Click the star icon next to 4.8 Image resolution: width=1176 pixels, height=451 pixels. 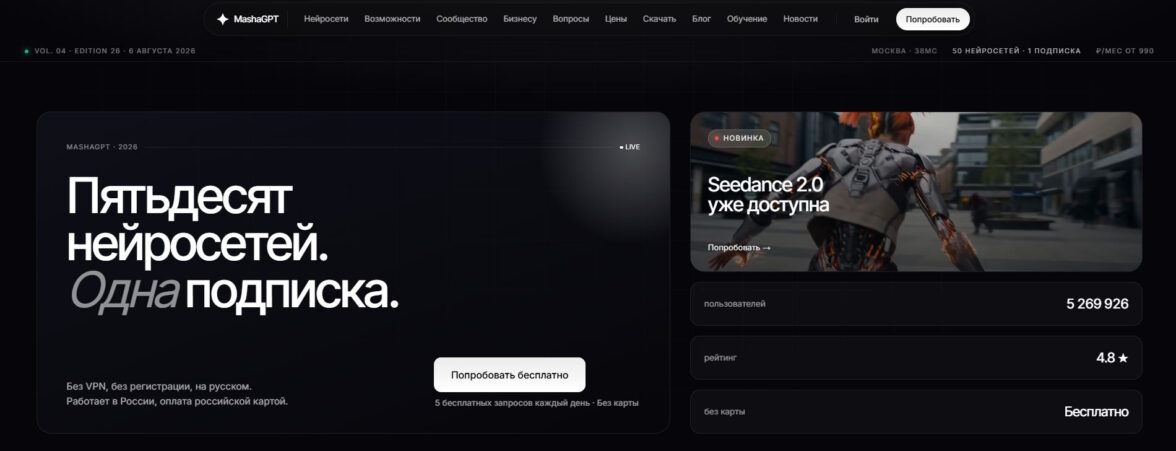[x=1123, y=358]
